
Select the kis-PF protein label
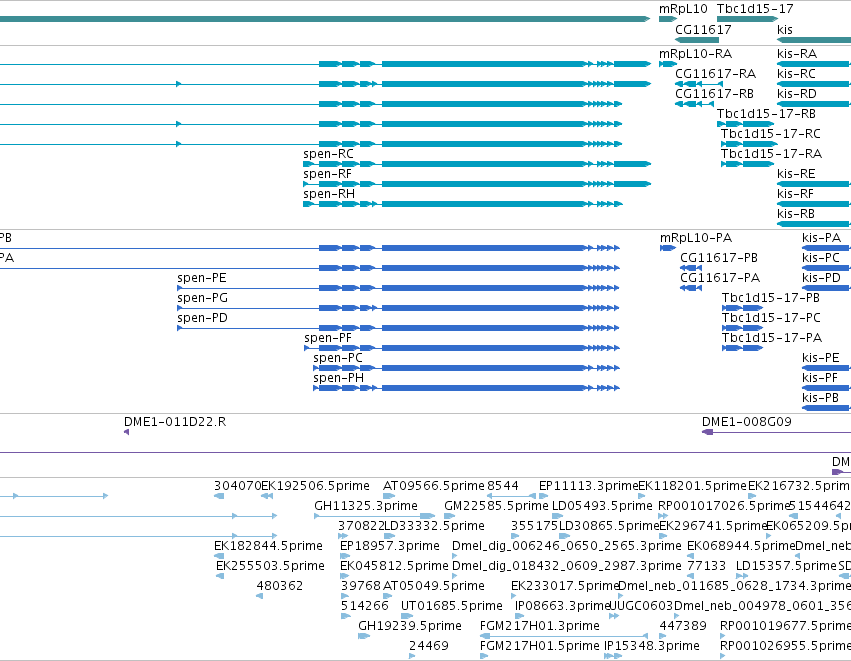[820, 379]
